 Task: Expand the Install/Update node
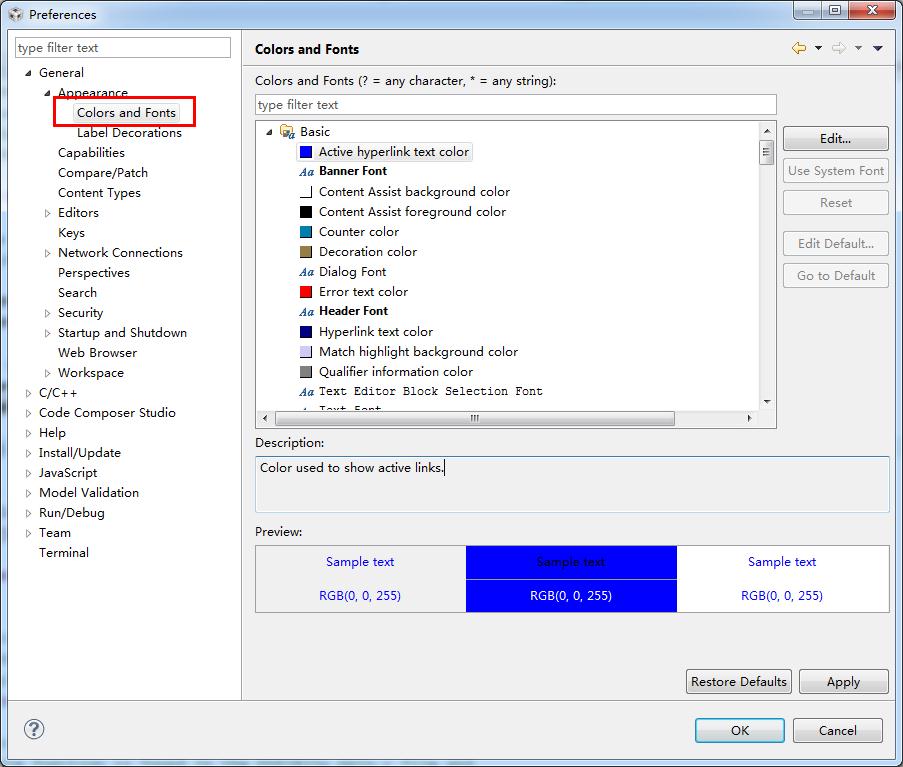28,453
